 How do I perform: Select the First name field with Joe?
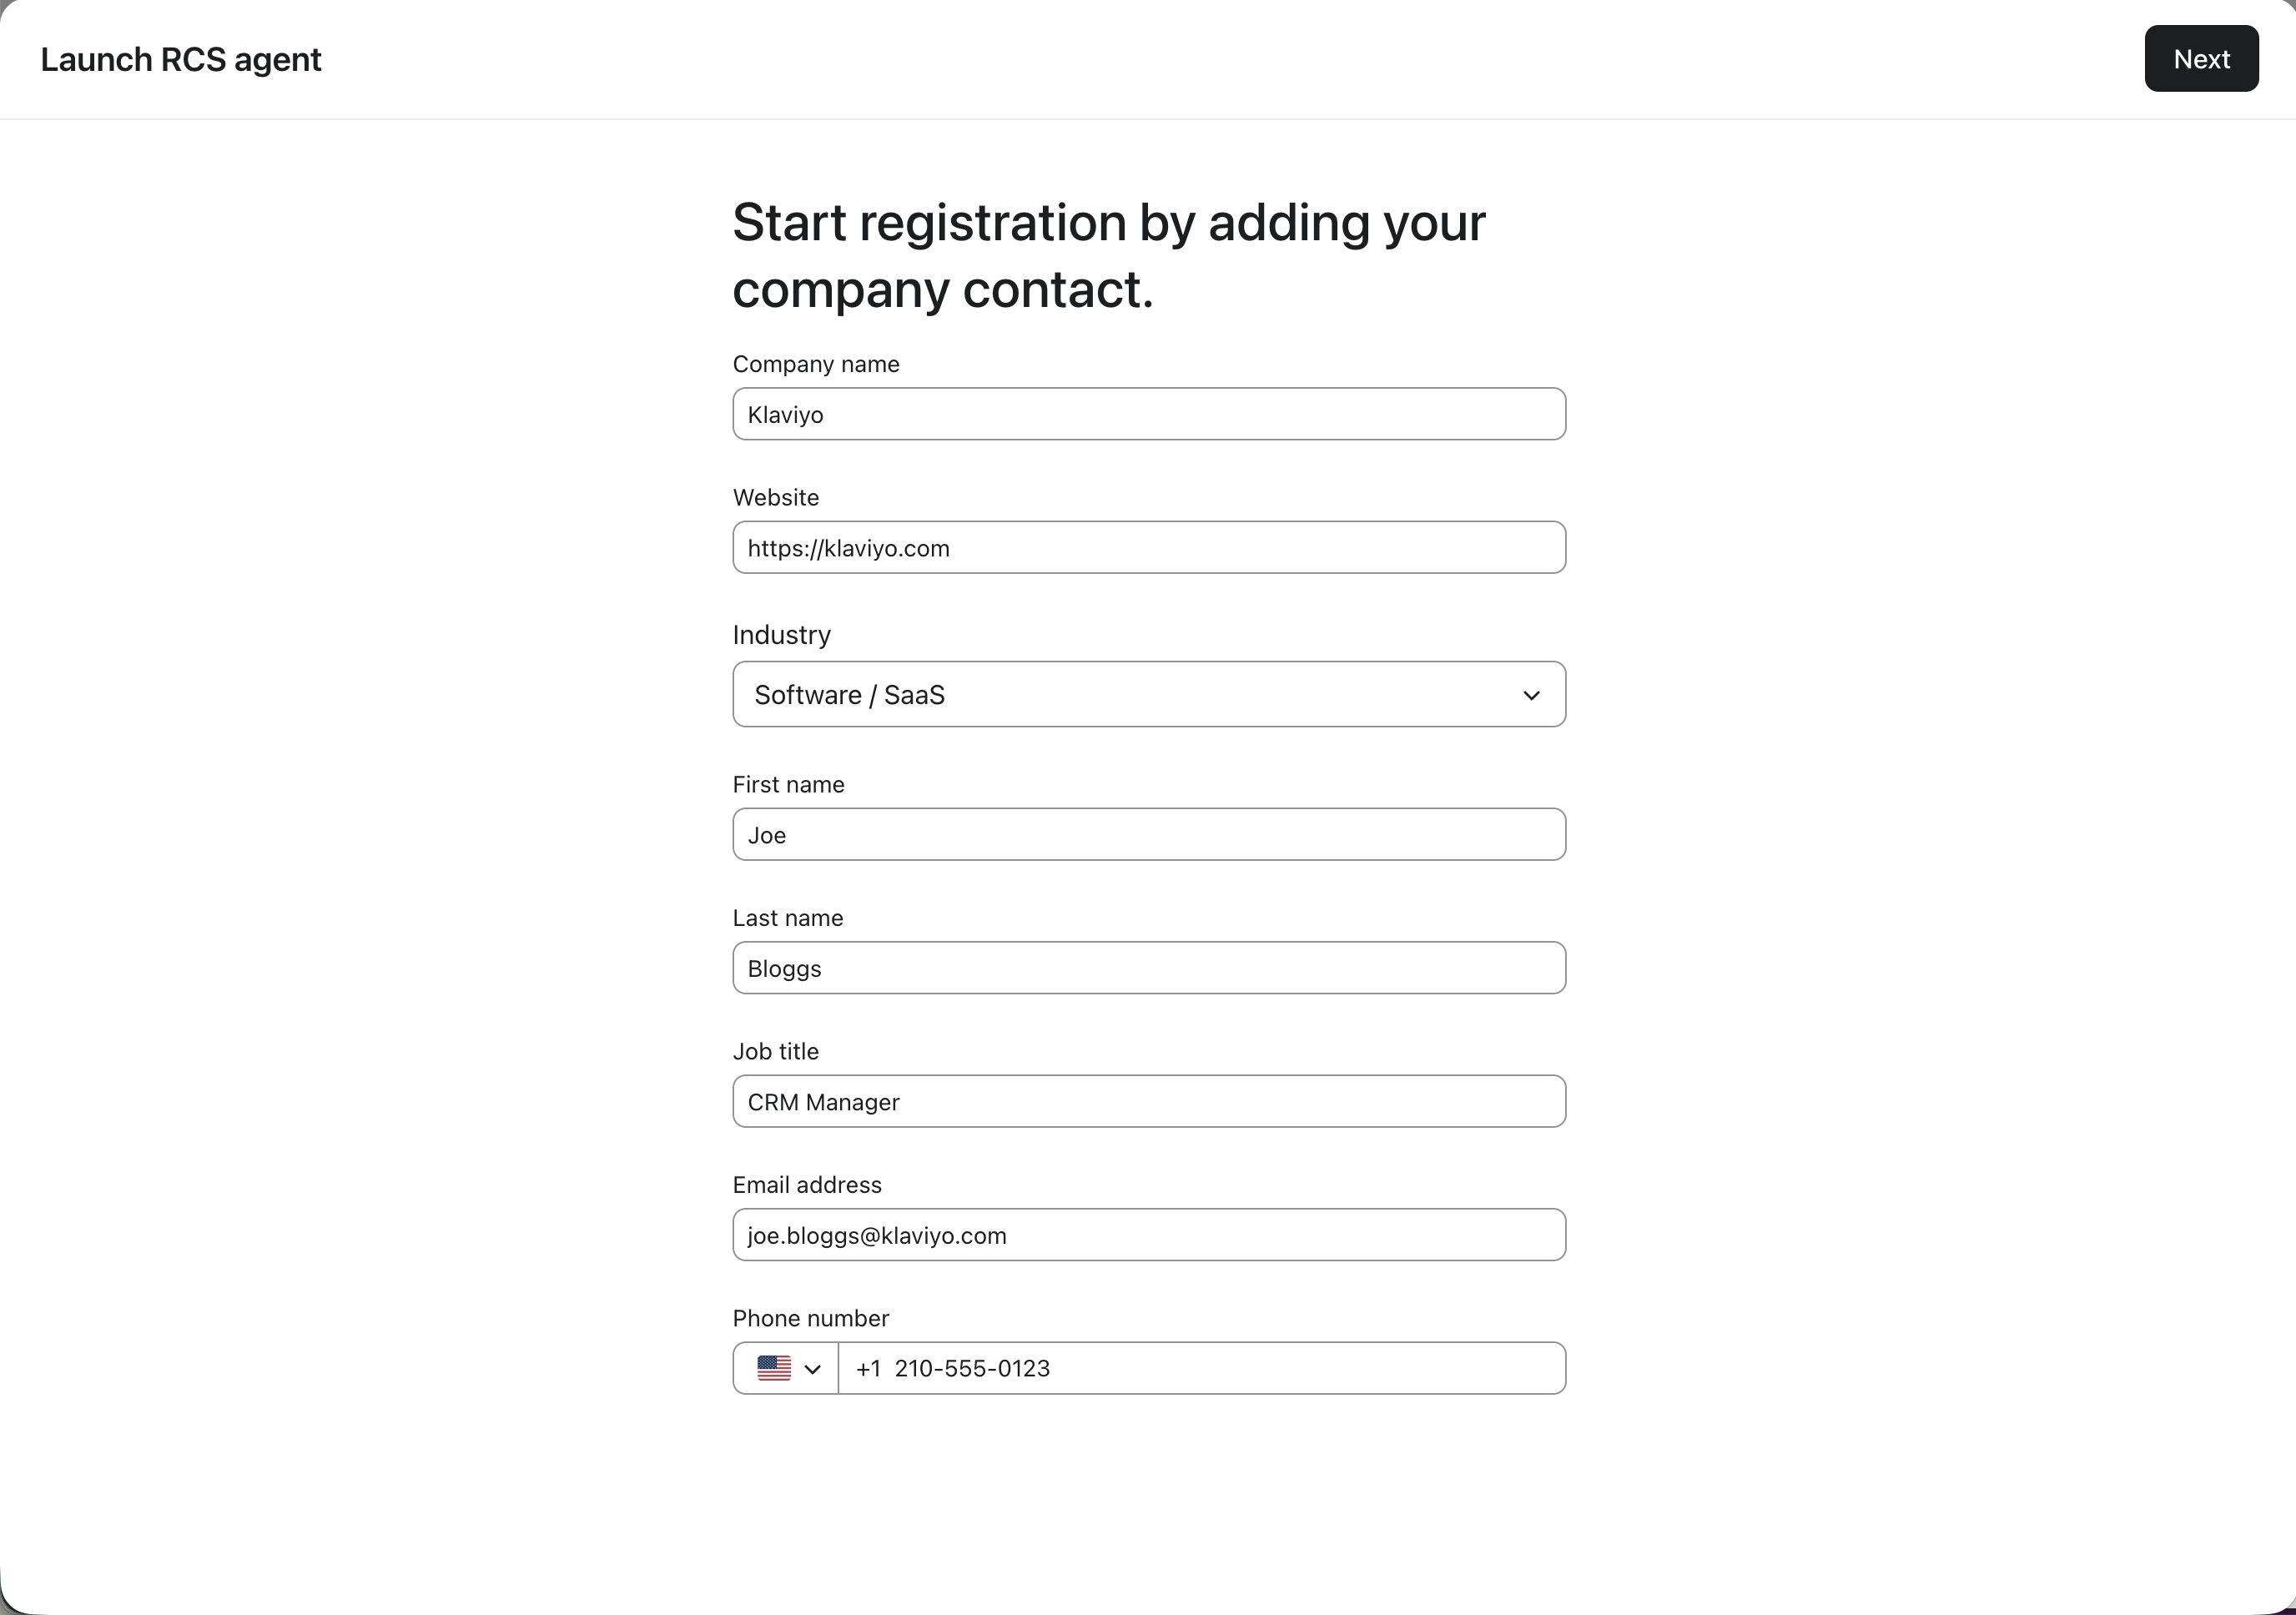coord(1148,835)
